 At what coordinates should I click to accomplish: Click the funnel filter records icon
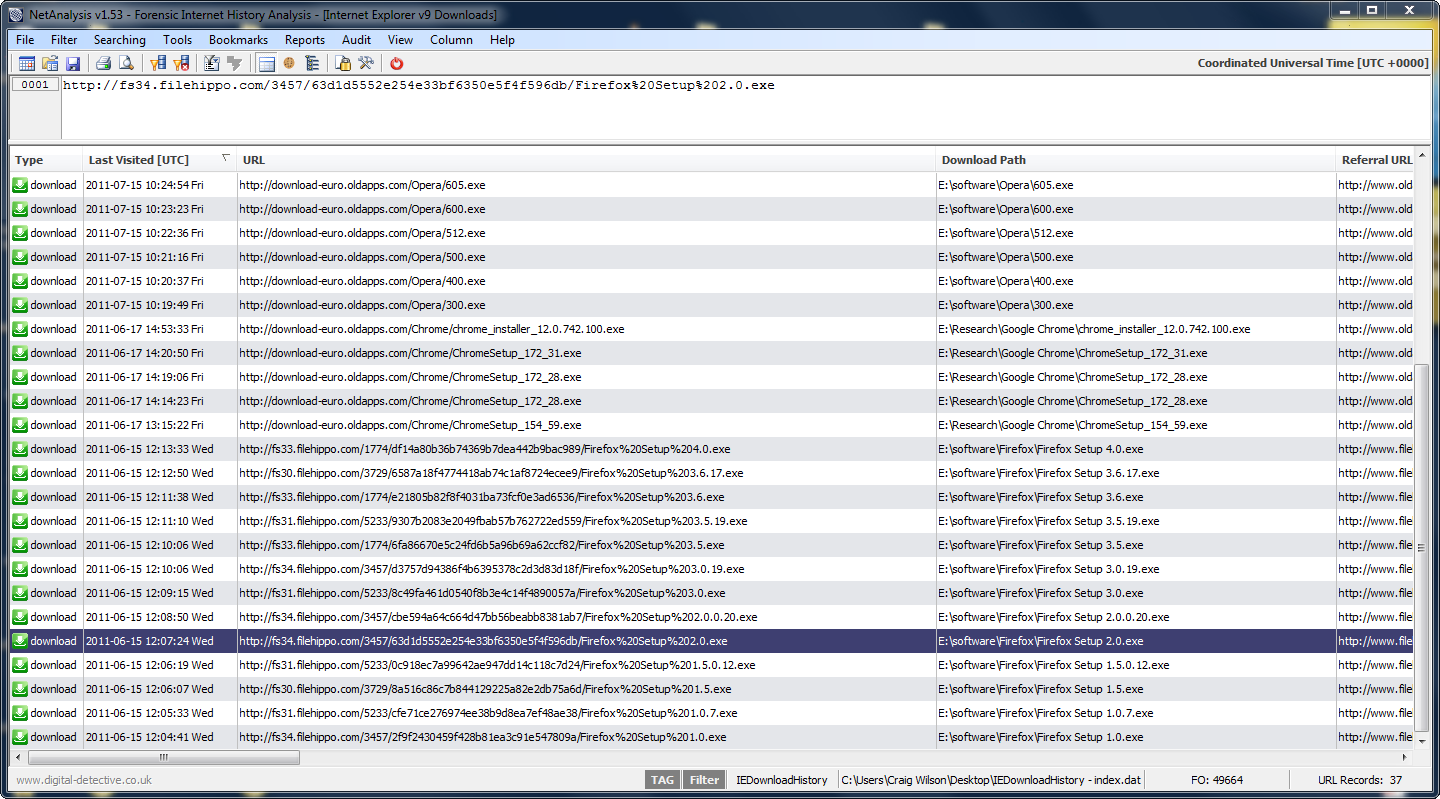coord(157,63)
